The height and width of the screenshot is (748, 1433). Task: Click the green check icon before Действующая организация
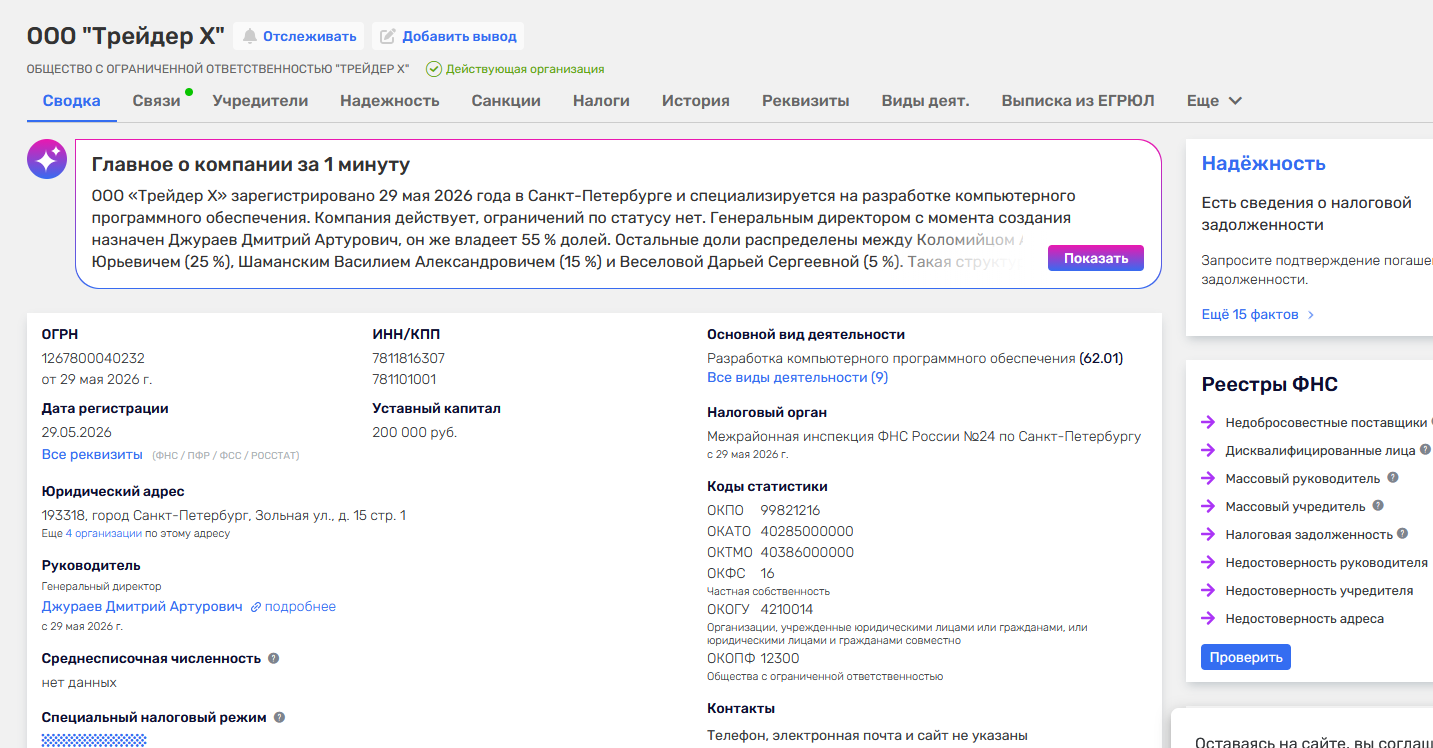click(x=433, y=69)
